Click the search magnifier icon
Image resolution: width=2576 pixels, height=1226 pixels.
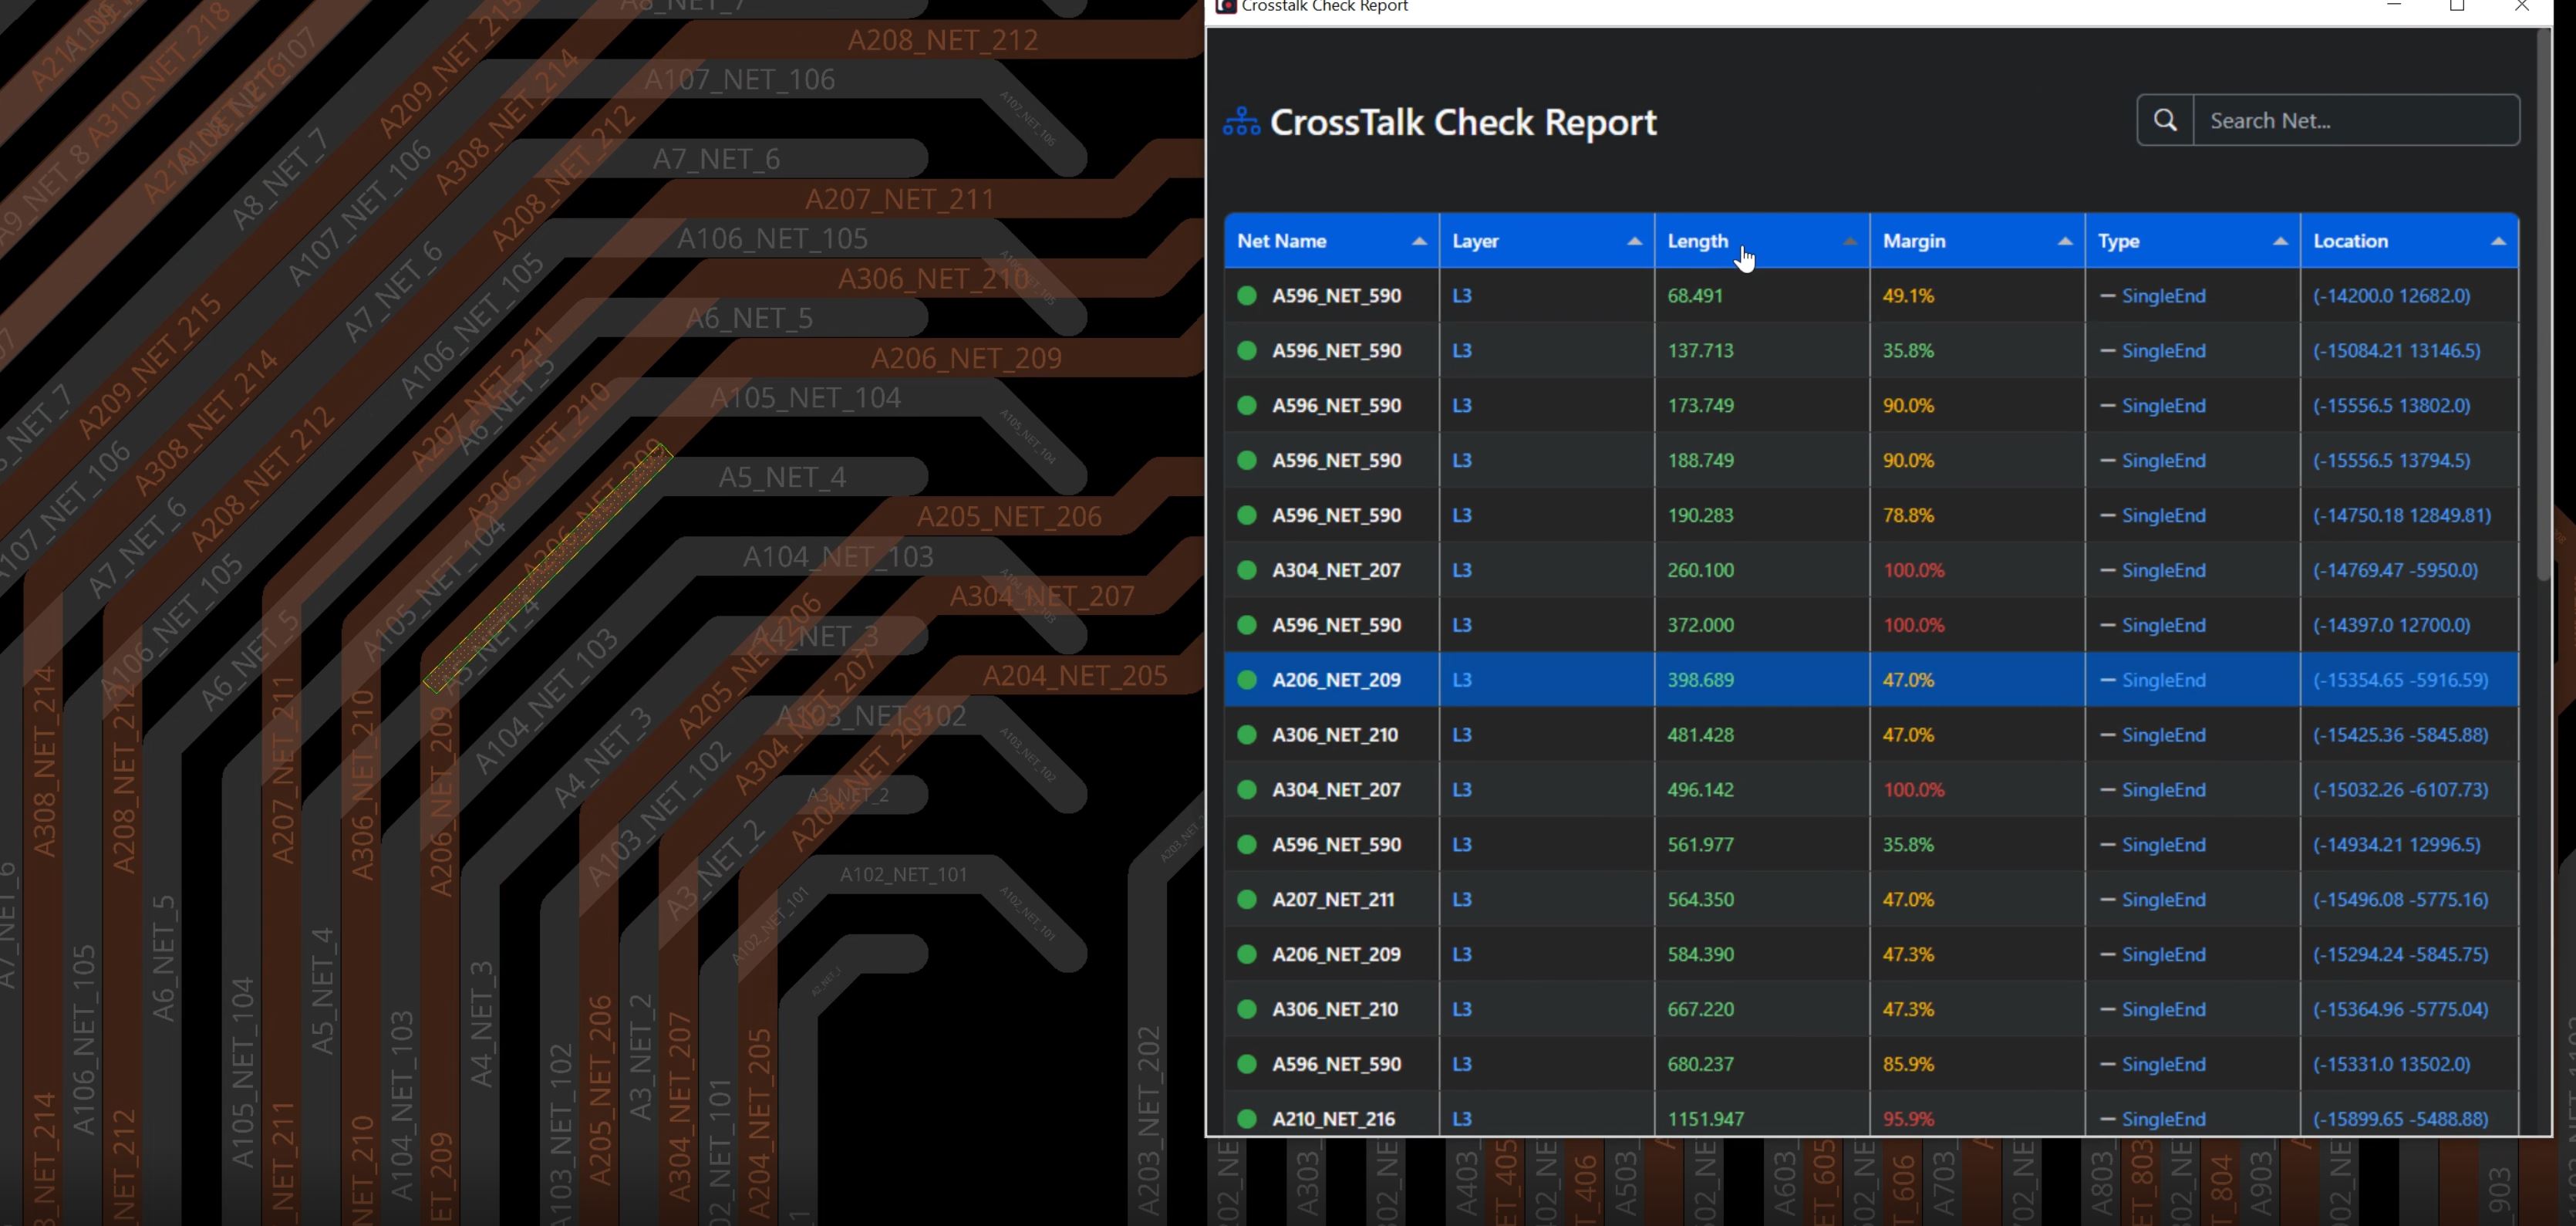coord(2165,120)
